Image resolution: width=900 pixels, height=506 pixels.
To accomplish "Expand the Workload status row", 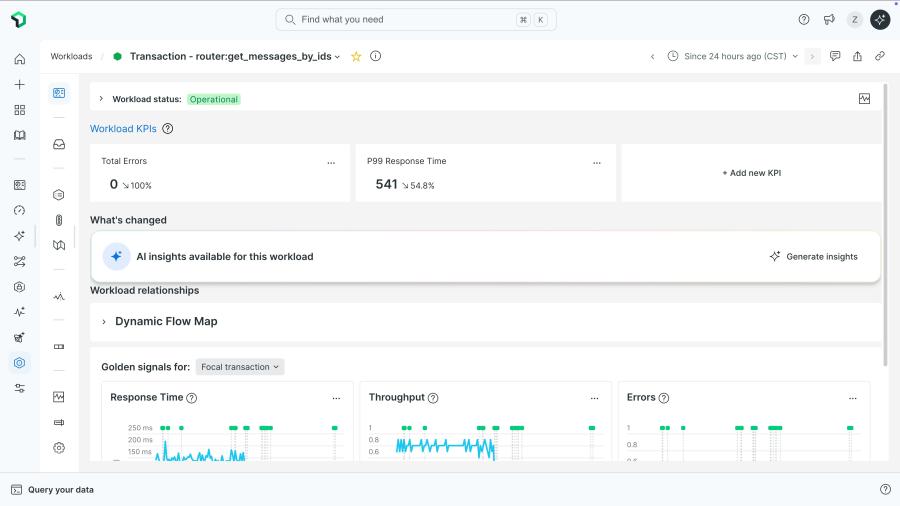I will [x=101, y=99].
